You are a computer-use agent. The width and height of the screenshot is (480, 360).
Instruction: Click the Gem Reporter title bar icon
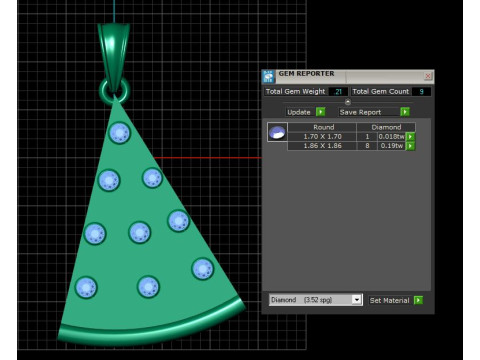coord(268,76)
